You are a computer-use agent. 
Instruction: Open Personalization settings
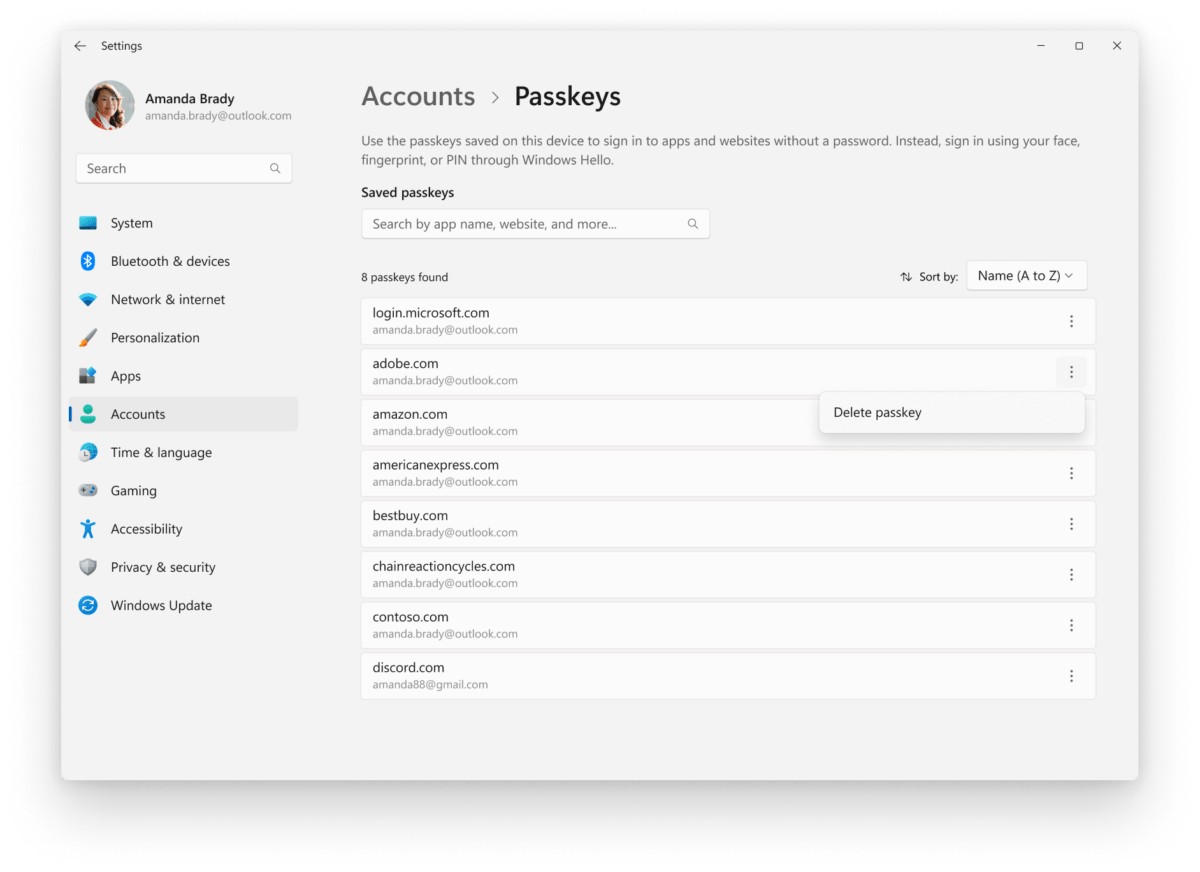[184, 338]
